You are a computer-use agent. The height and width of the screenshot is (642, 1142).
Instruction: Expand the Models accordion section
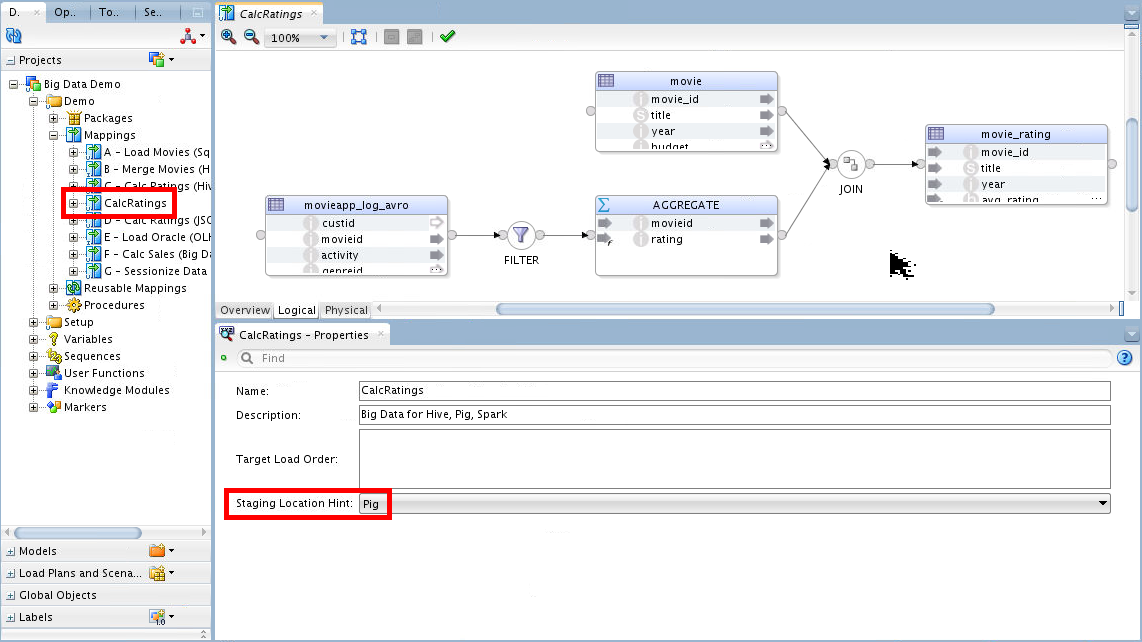tap(11, 552)
